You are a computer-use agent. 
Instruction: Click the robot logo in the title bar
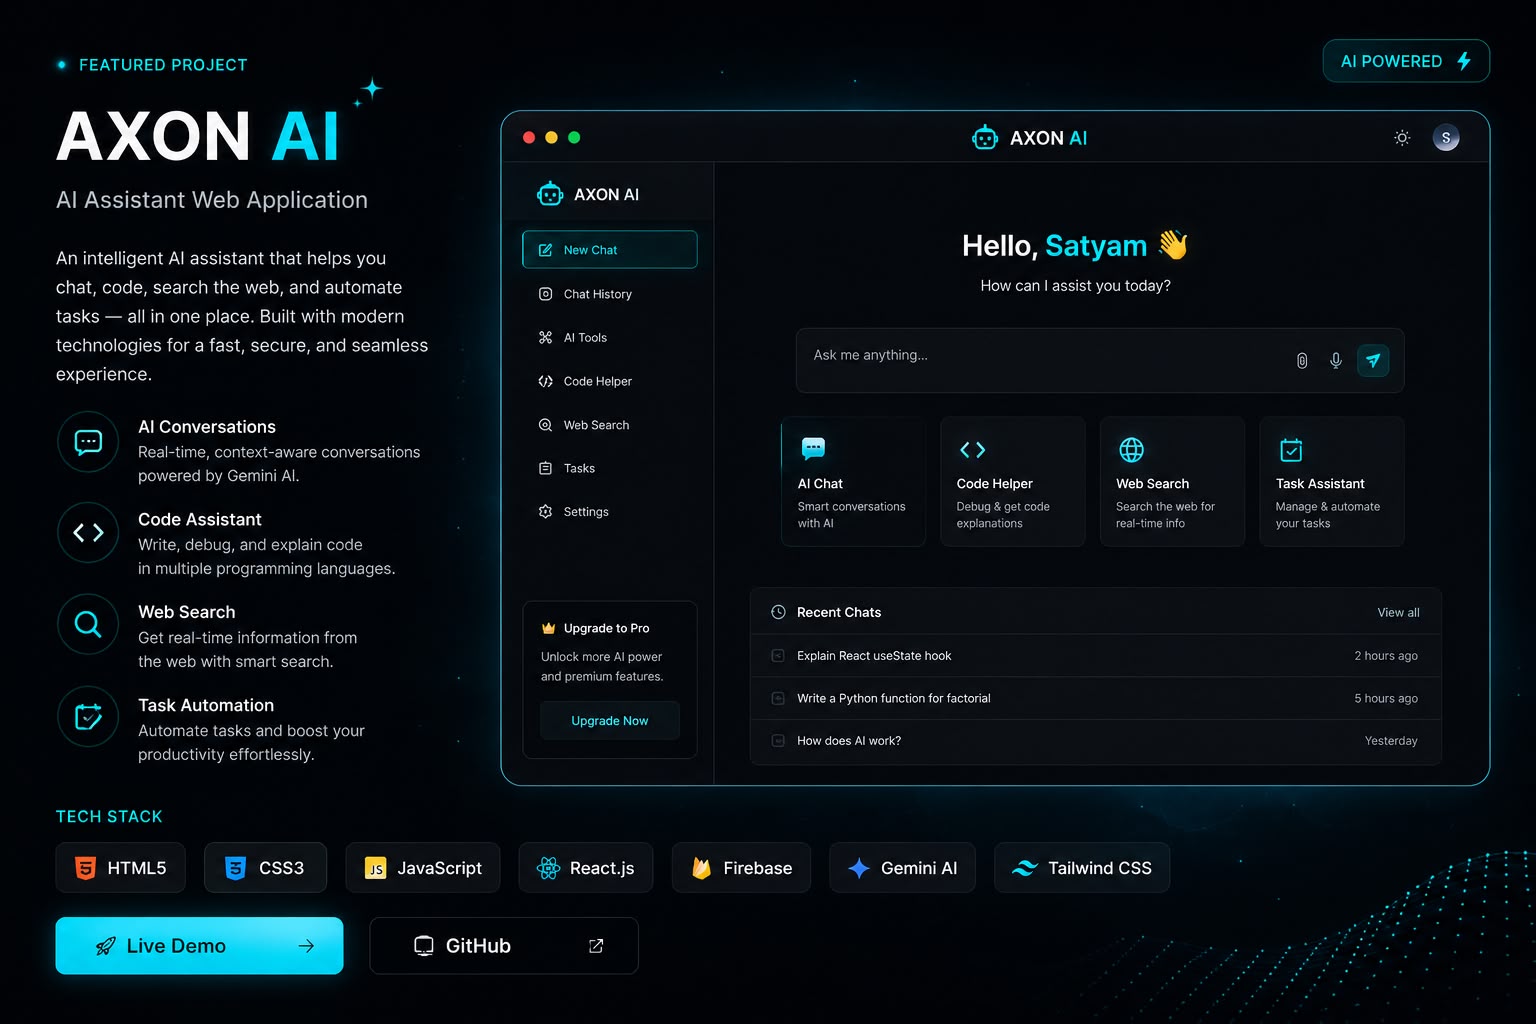(985, 138)
